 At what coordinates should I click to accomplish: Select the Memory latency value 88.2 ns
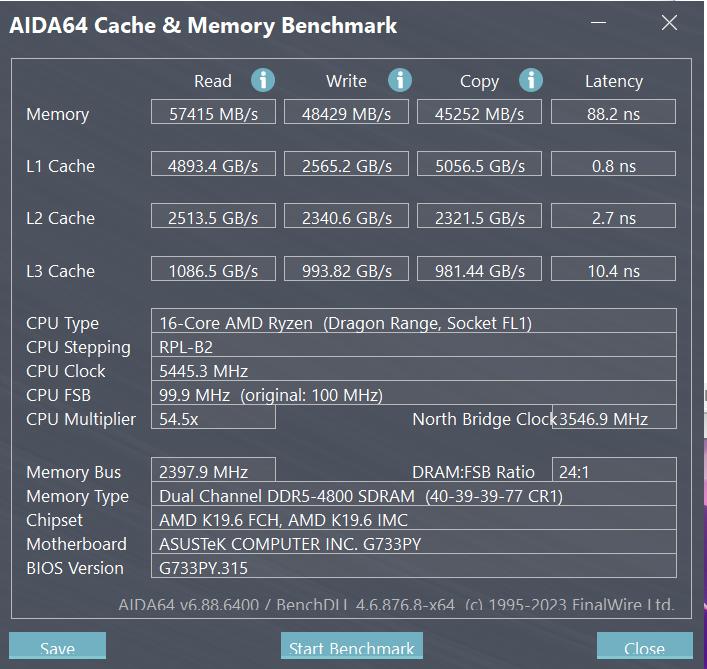click(613, 112)
